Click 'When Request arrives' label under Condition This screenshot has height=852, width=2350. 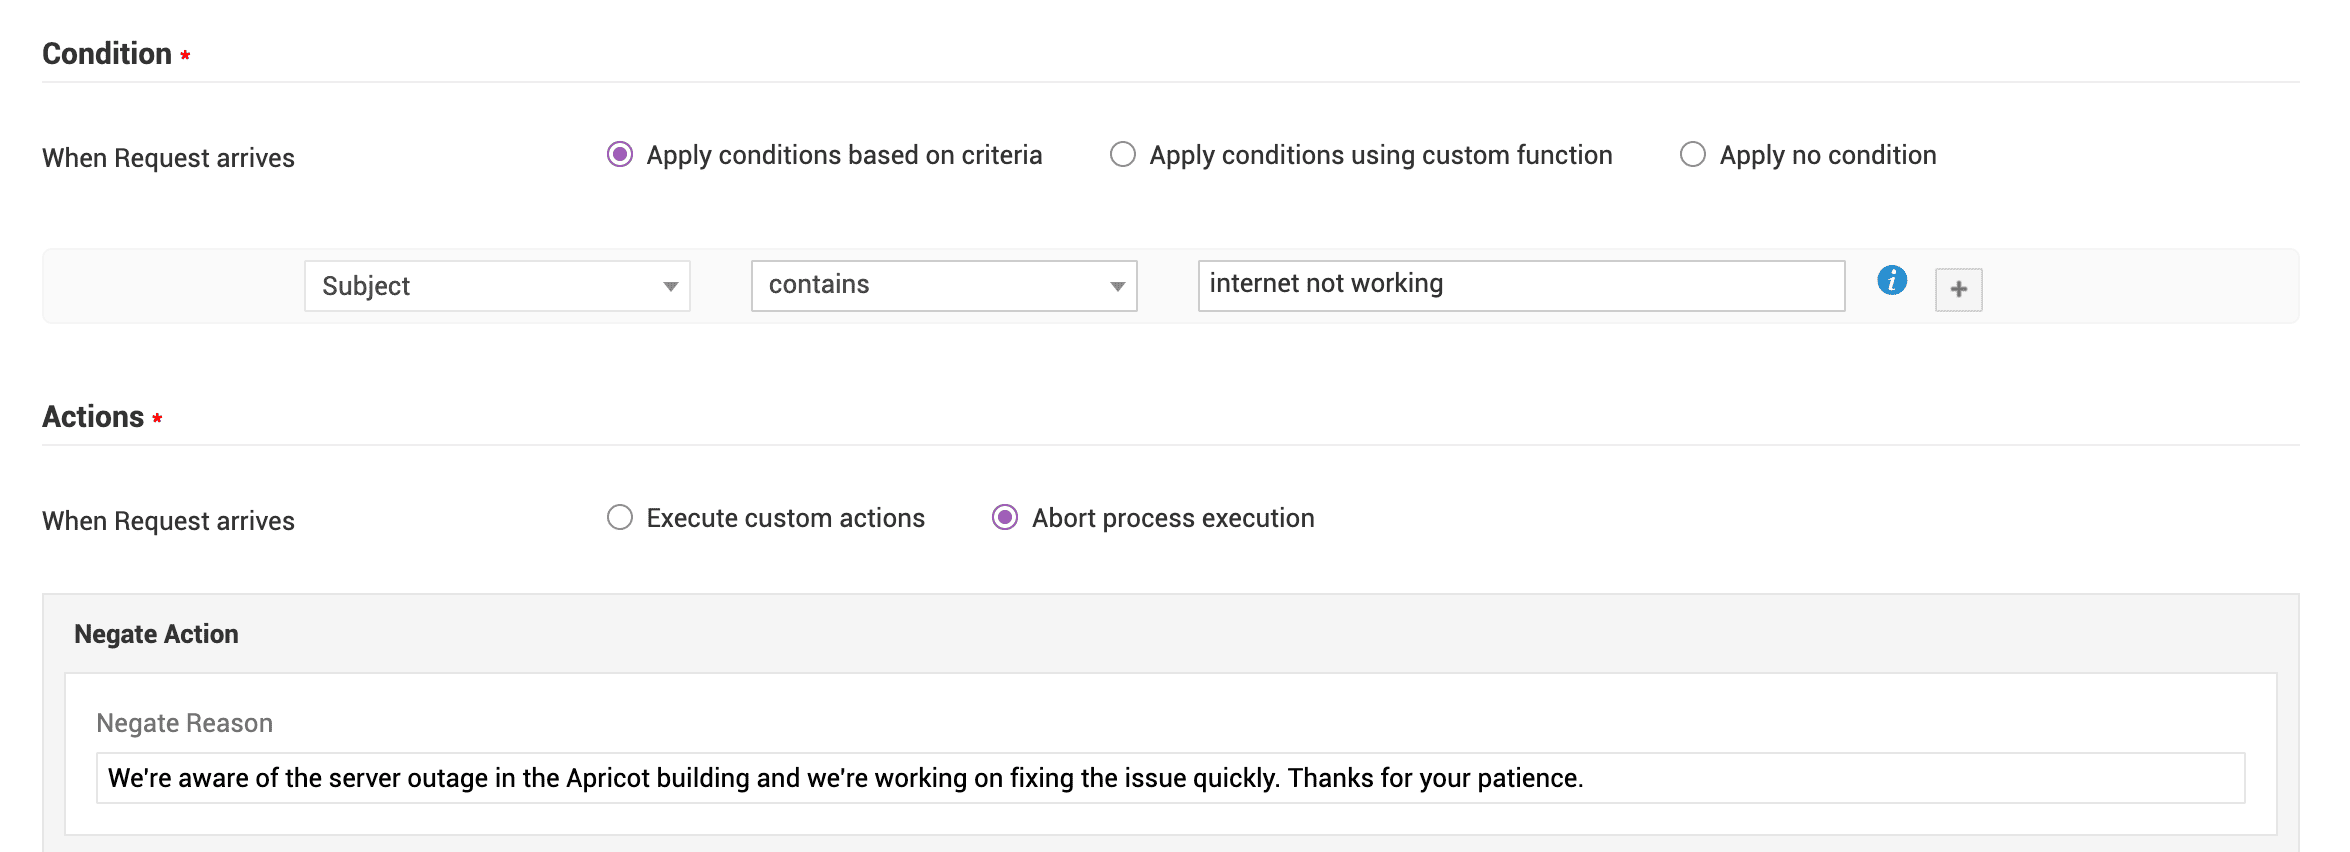pyautogui.click(x=168, y=158)
